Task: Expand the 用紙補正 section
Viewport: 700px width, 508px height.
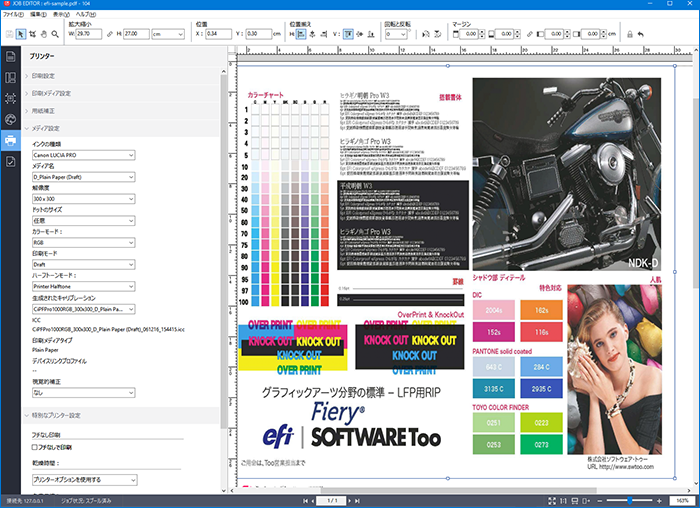Action: [x=121, y=111]
